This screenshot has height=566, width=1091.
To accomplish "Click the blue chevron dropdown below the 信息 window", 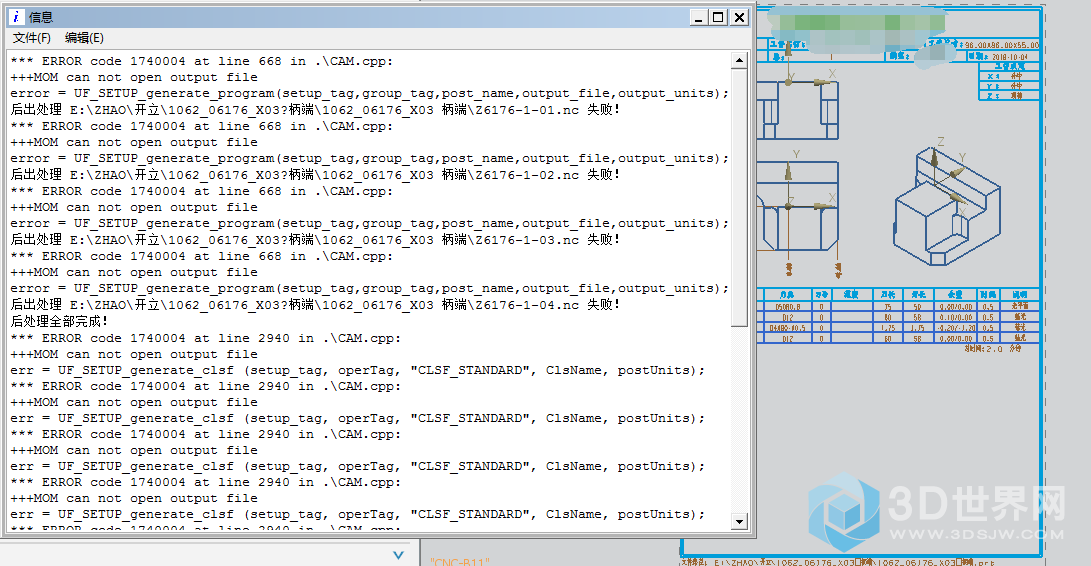I will [x=398, y=555].
